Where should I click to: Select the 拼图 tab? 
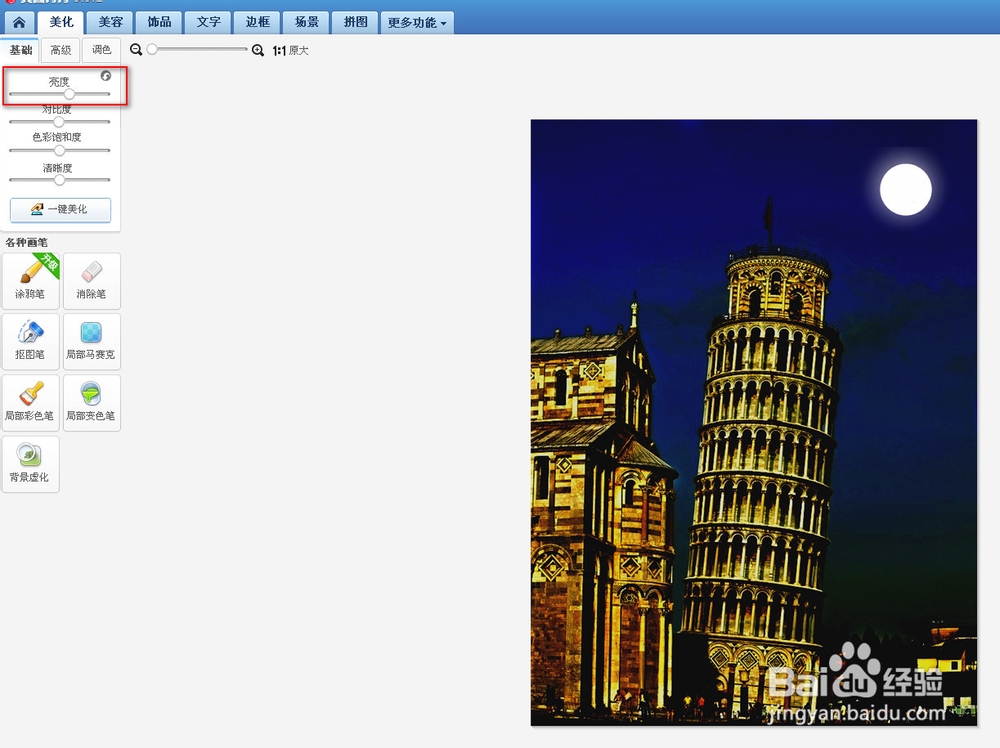point(355,23)
